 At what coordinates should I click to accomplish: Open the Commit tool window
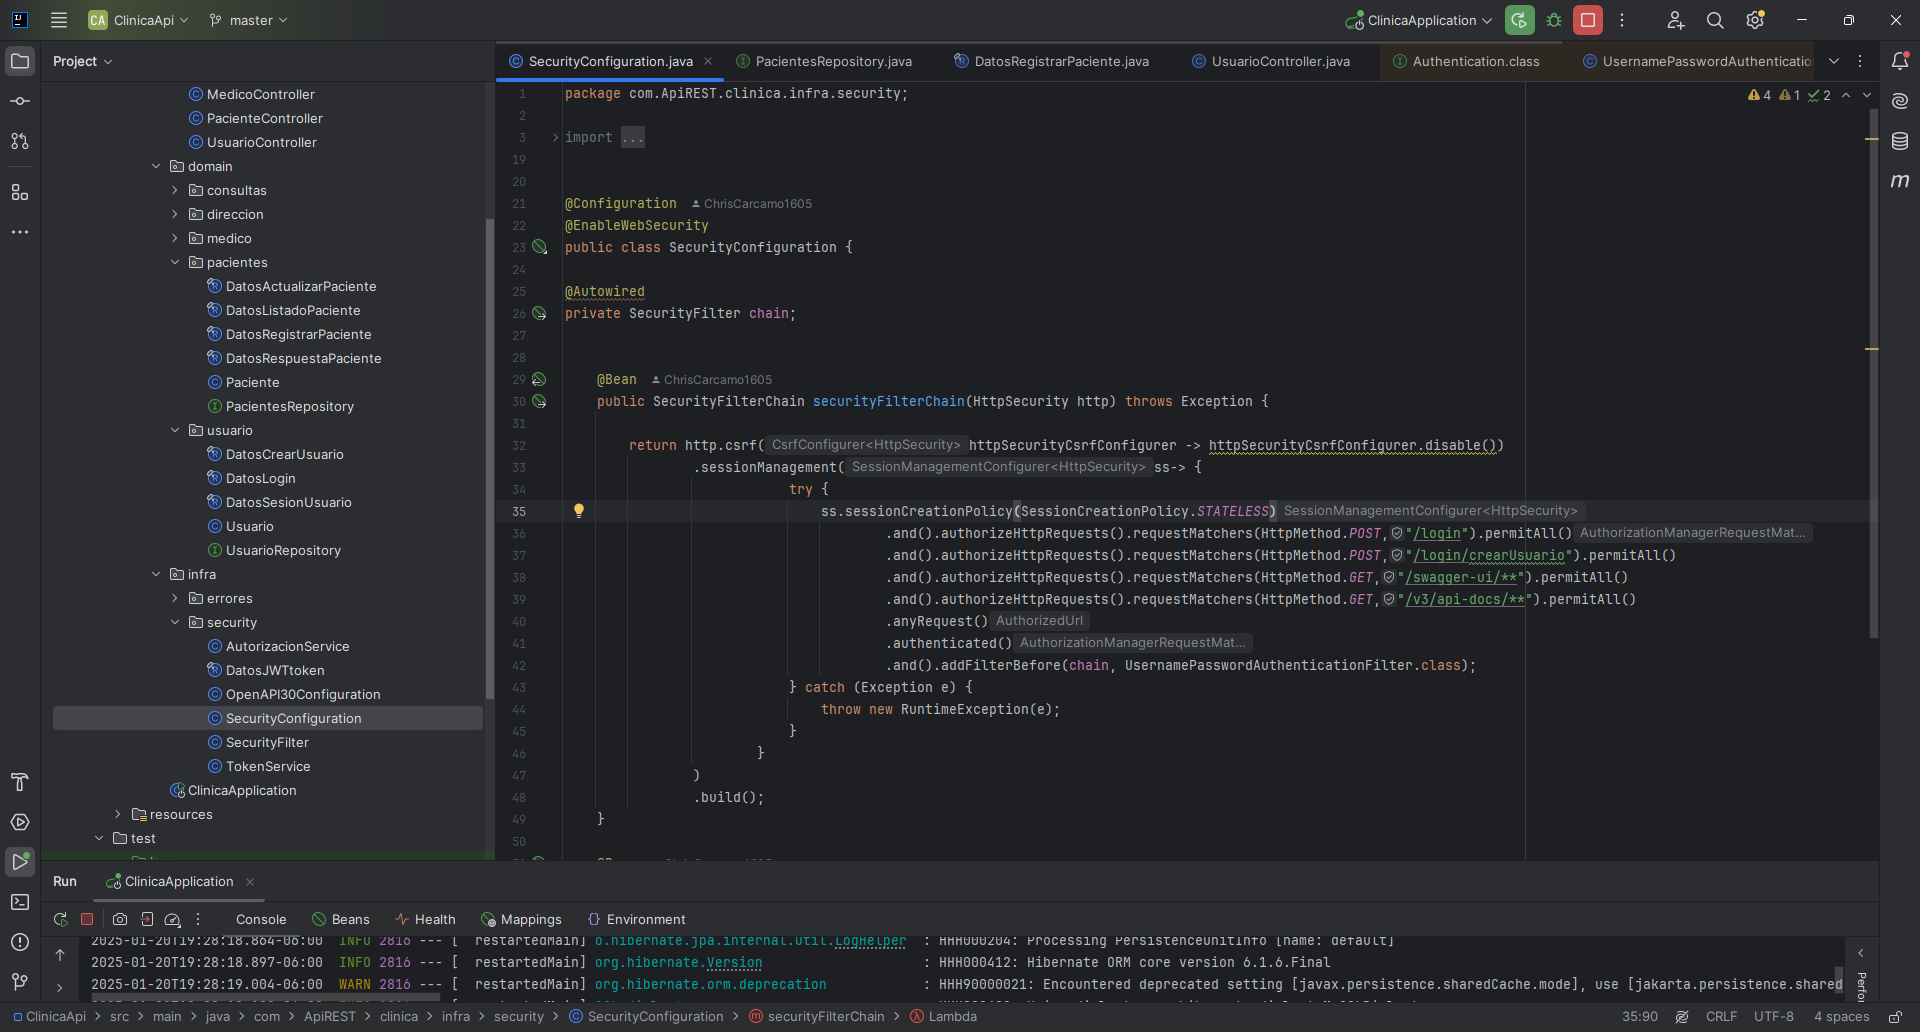20,101
